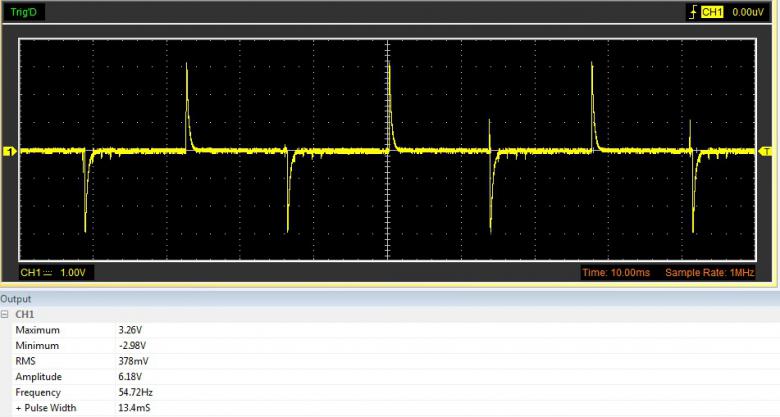The image size is (780, 417).
Task: Click the Sample Rate: 1MHz readout
Action: 710,273
